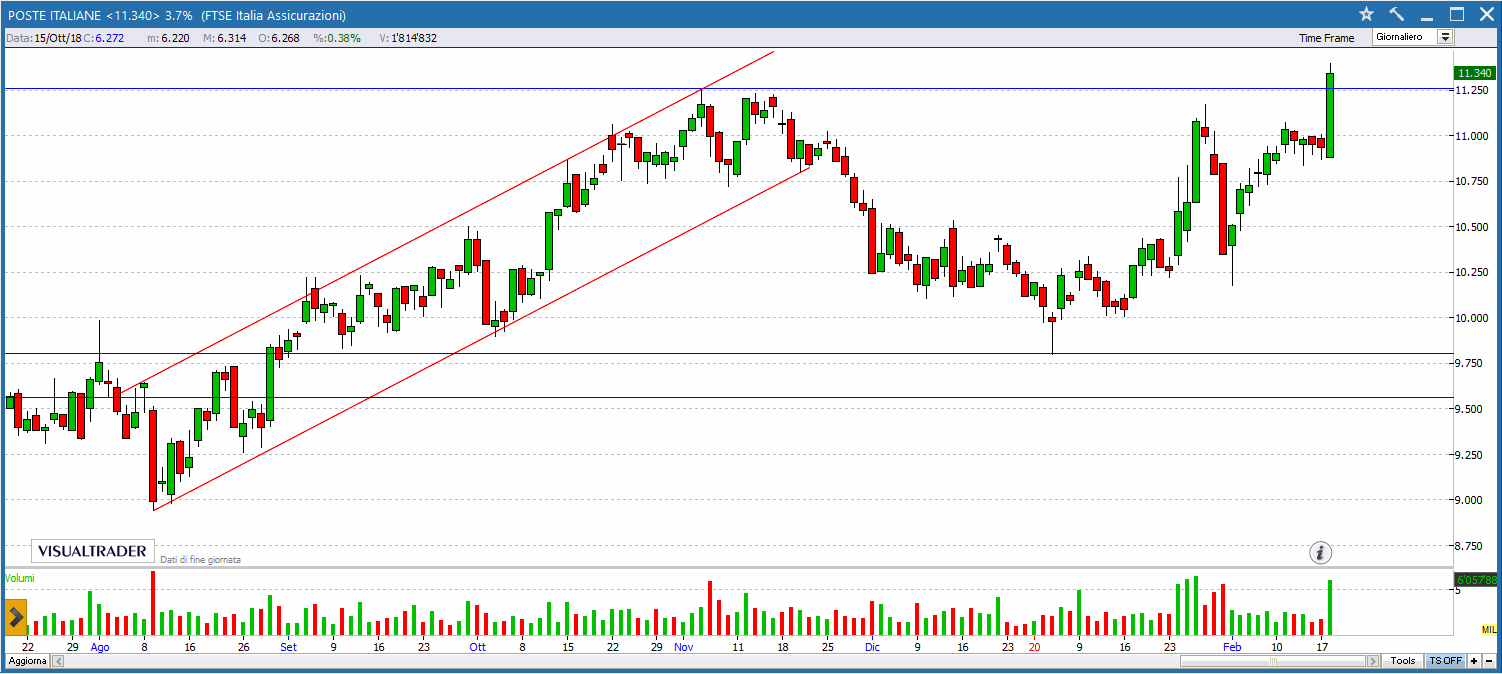Image resolution: width=1502 pixels, height=674 pixels.
Task: Click the 11.340 current price tag
Action: (x=1475, y=73)
